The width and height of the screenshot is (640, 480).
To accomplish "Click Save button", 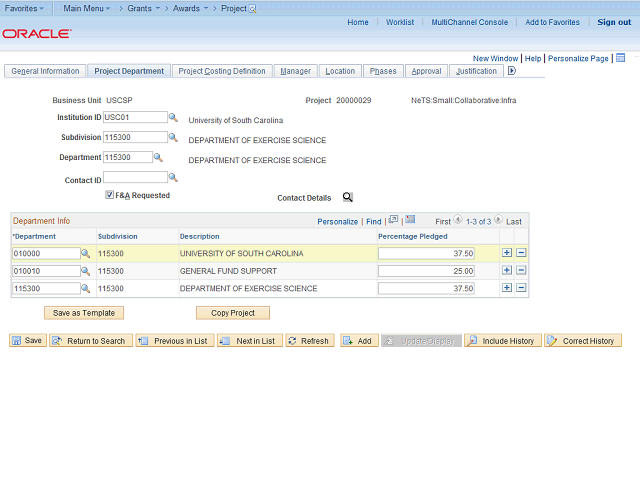I will point(28,340).
